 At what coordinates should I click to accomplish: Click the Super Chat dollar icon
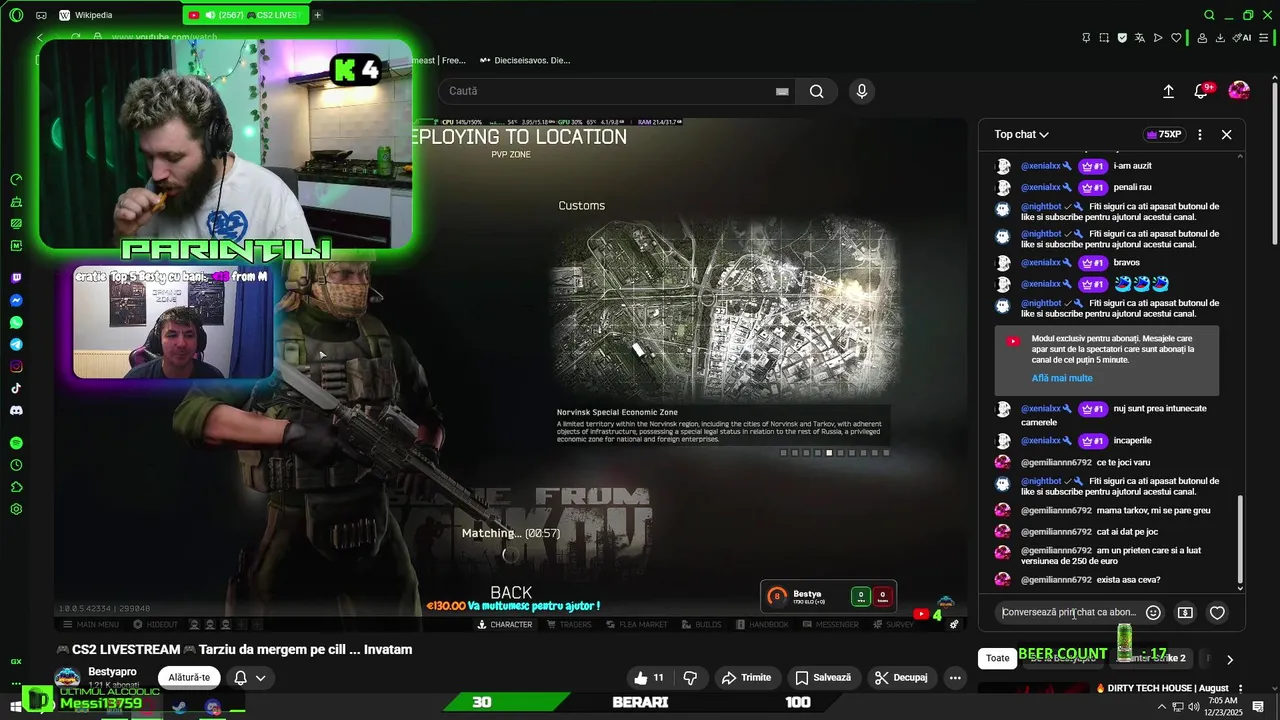click(1185, 613)
